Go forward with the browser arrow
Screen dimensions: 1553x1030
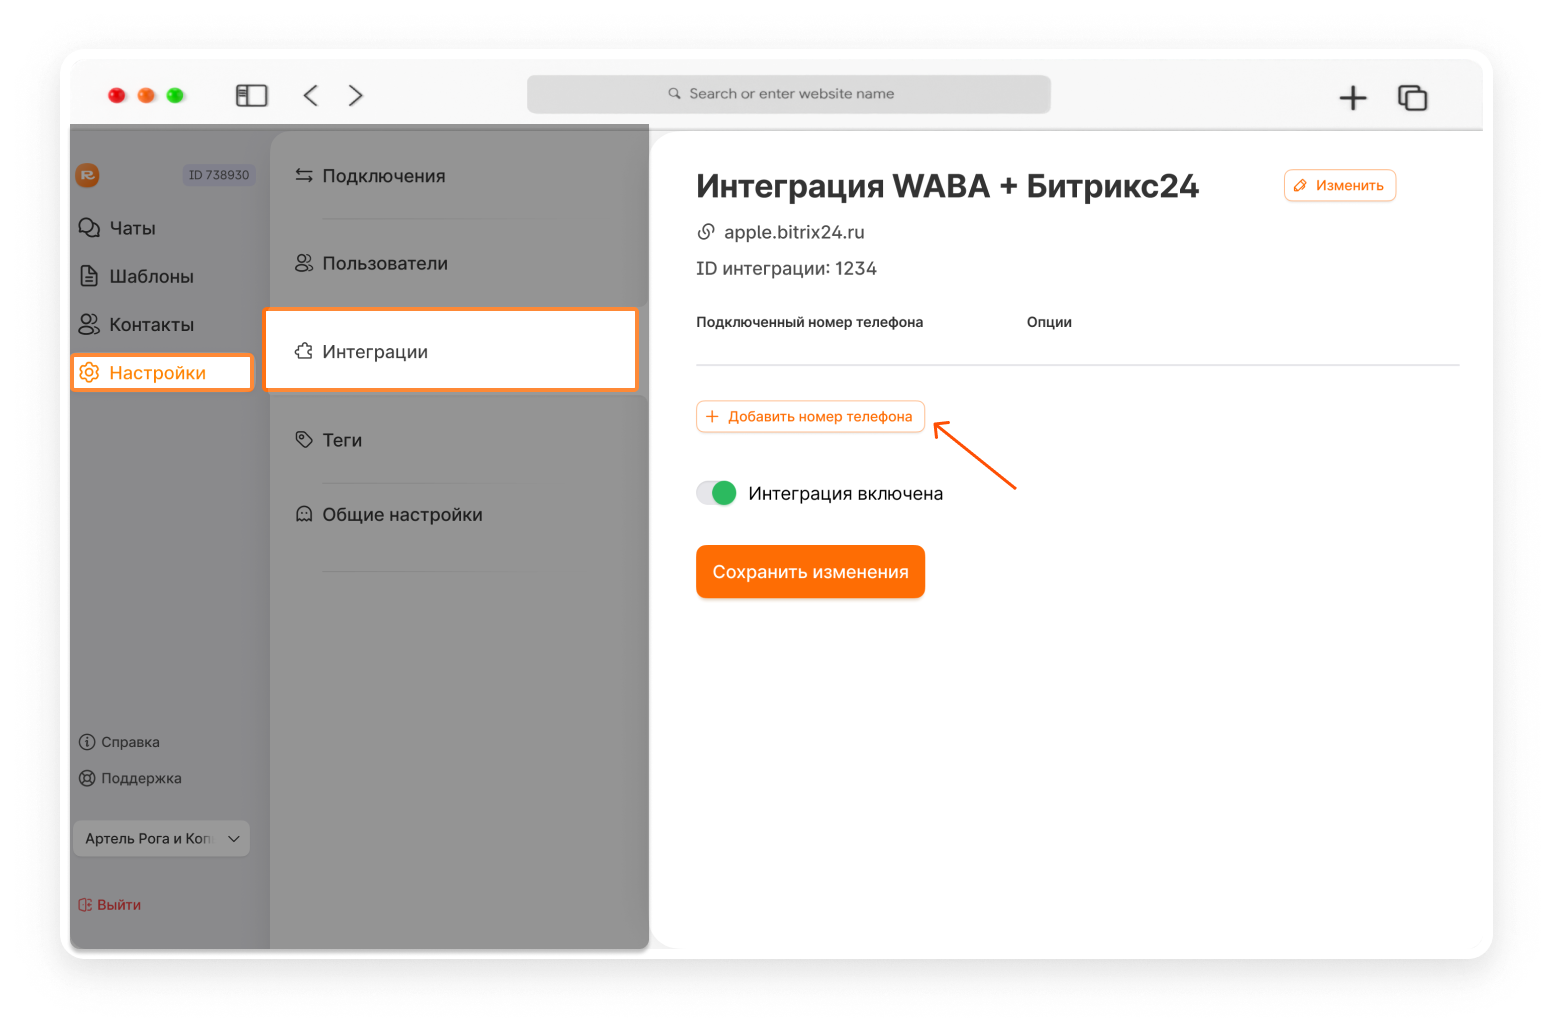(x=355, y=95)
